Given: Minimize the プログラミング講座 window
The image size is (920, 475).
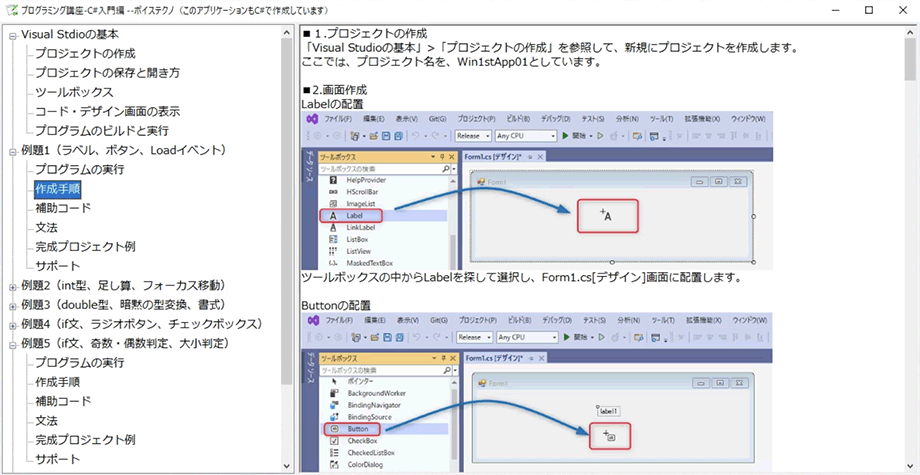Looking at the screenshot, I should coord(836,10).
